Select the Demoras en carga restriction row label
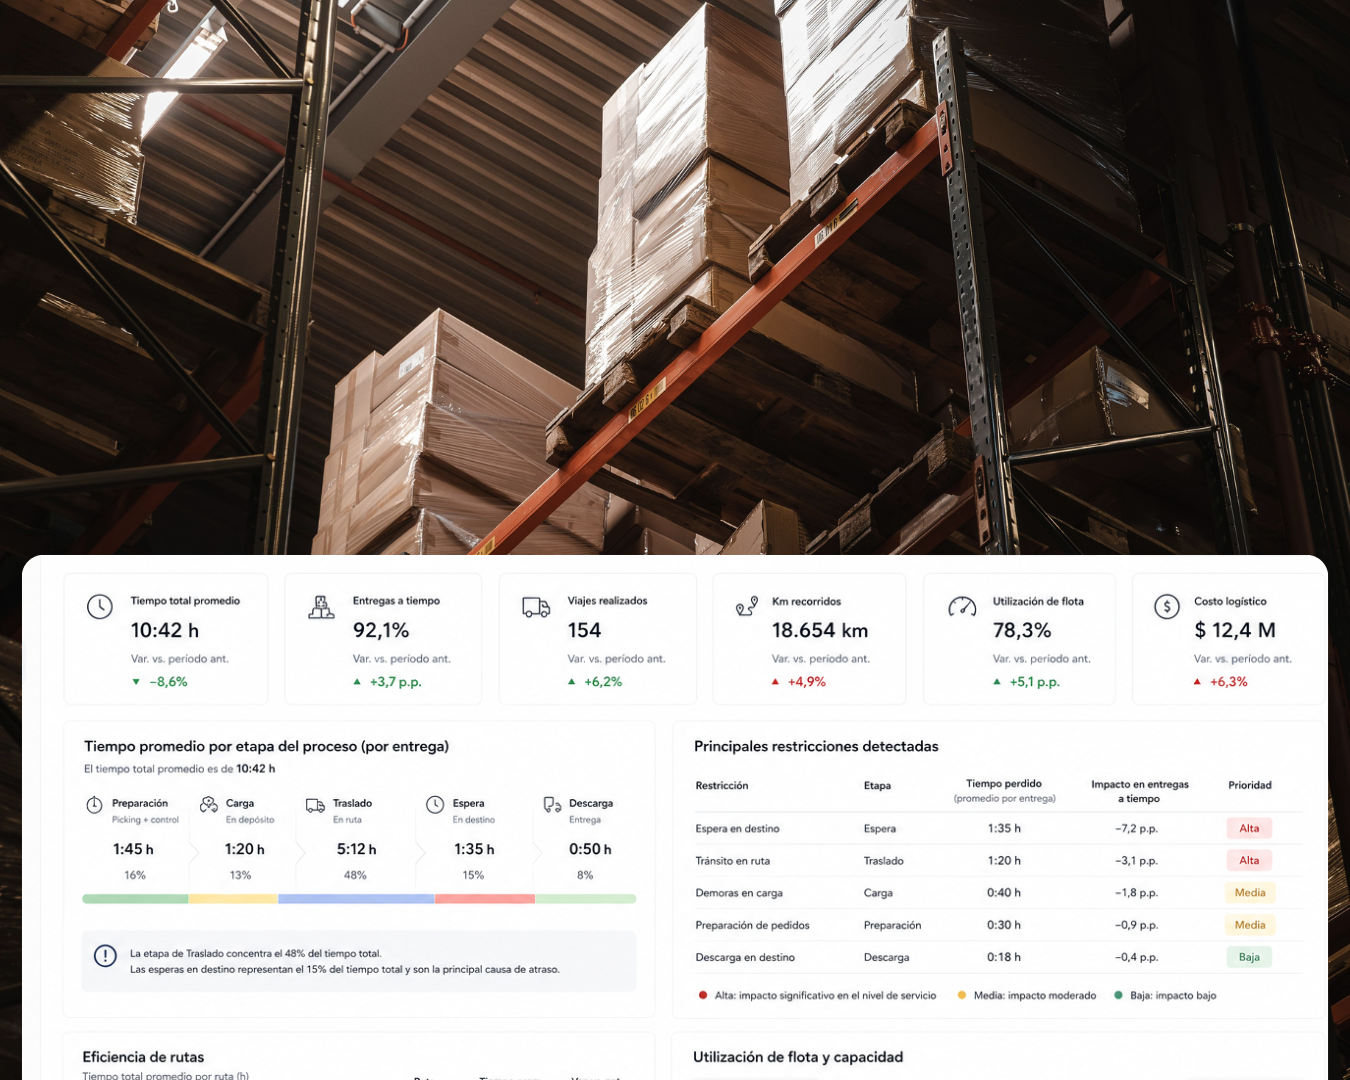This screenshot has width=1350, height=1080. [x=739, y=893]
